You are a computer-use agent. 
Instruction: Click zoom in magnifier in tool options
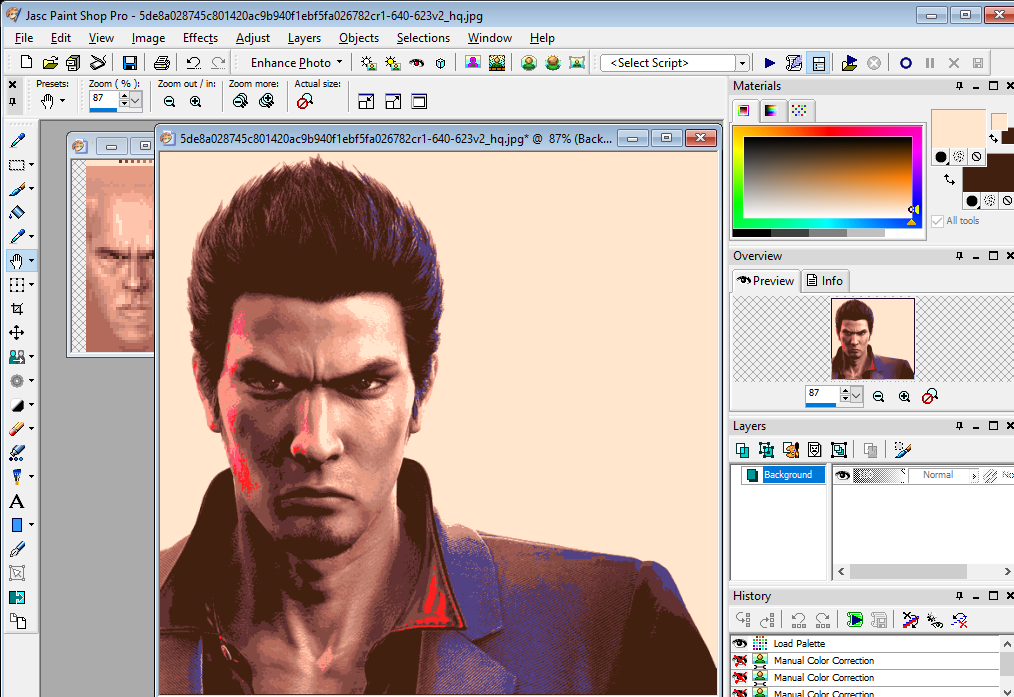coord(195,101)
